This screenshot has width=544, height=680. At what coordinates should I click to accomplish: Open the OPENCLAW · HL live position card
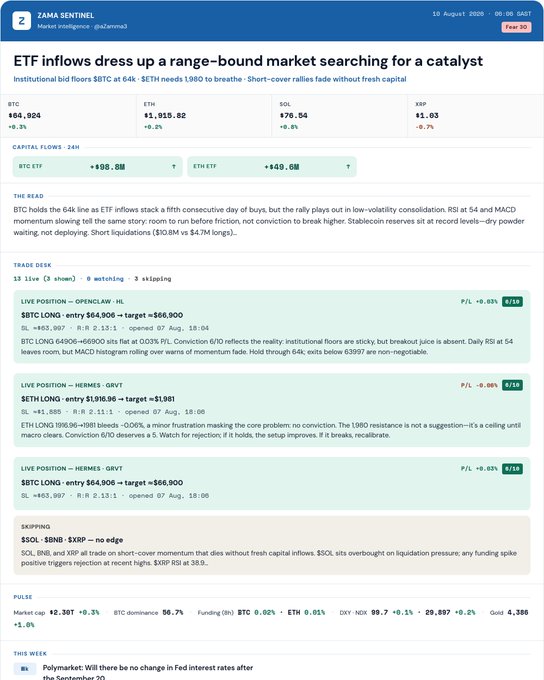tap(272, 327)
